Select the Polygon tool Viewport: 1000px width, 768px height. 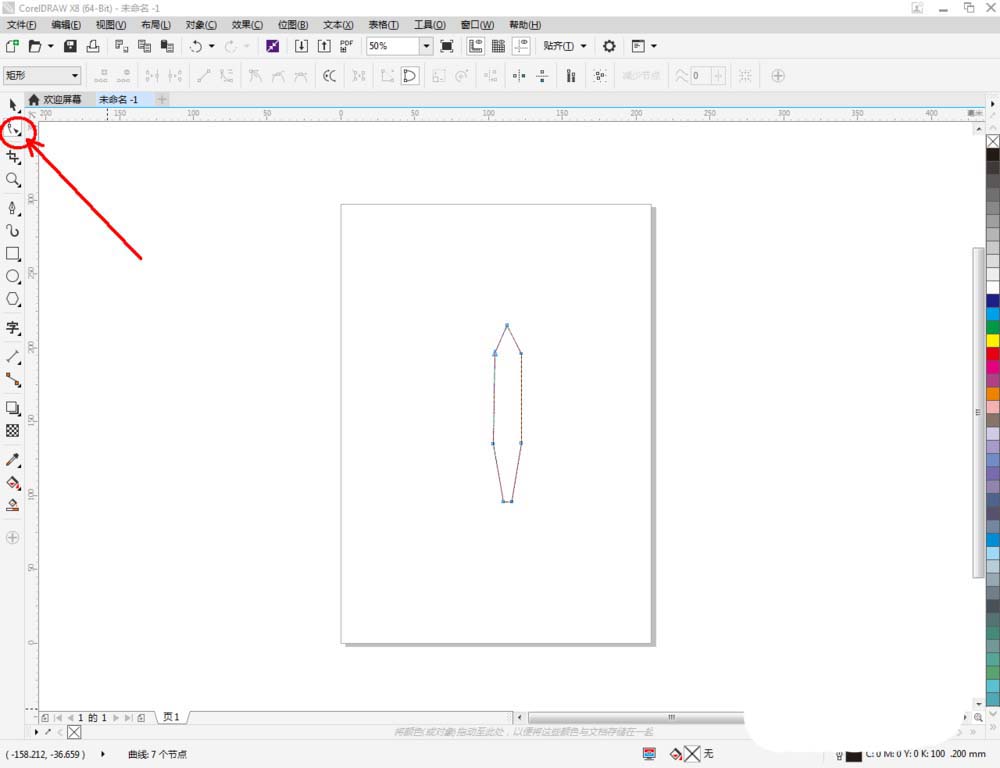tap(13, 299)
